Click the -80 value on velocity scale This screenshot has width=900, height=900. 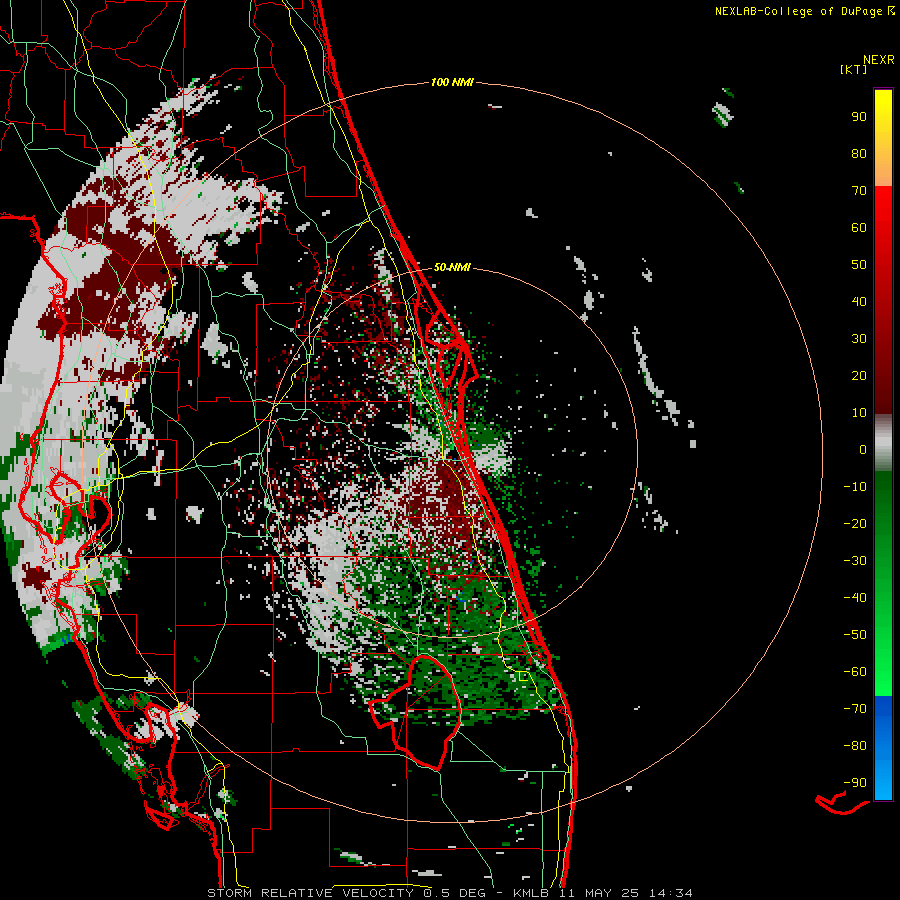(x=855, y=746)
